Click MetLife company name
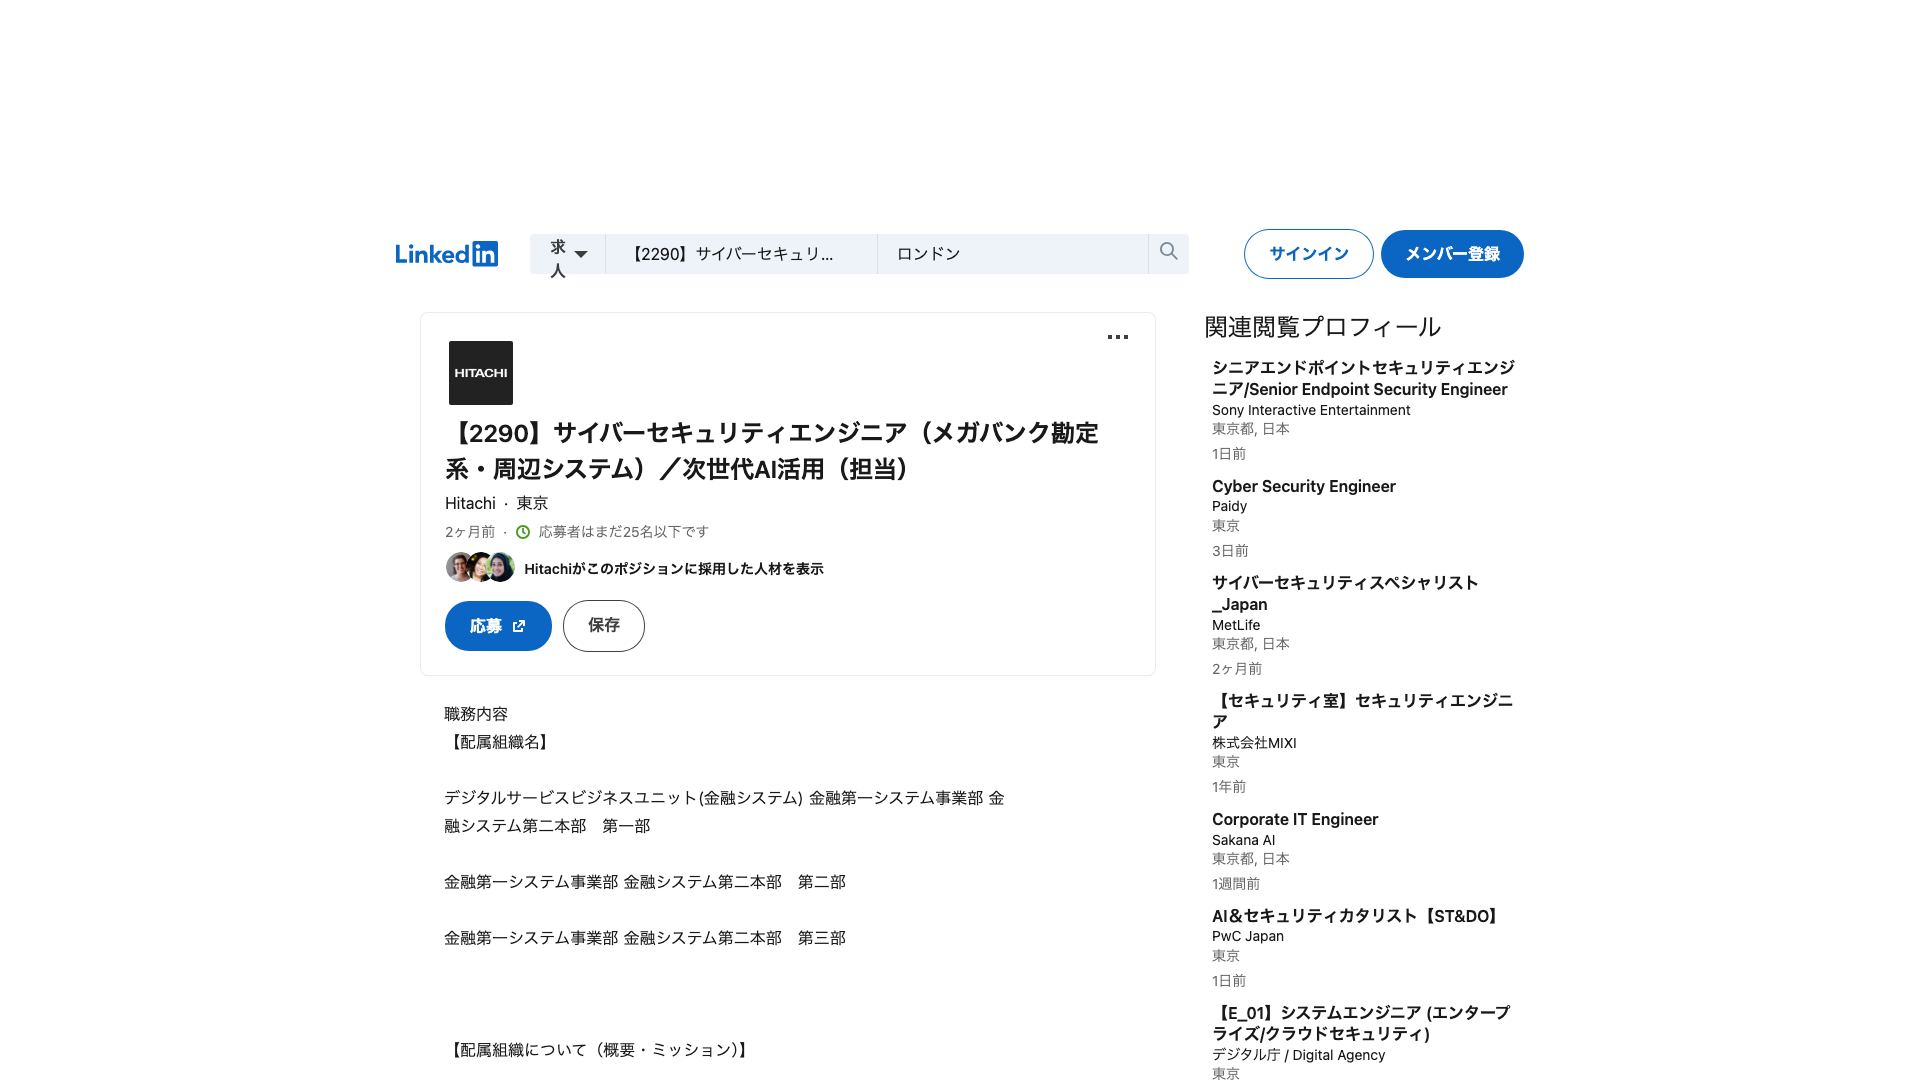The height and width of the screenshot is (1080, 1920). 1236,625
